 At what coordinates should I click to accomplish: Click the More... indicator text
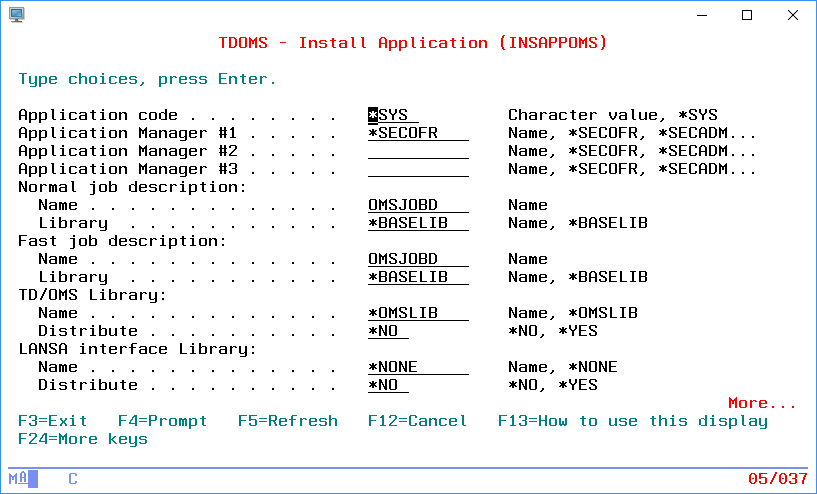762,403
